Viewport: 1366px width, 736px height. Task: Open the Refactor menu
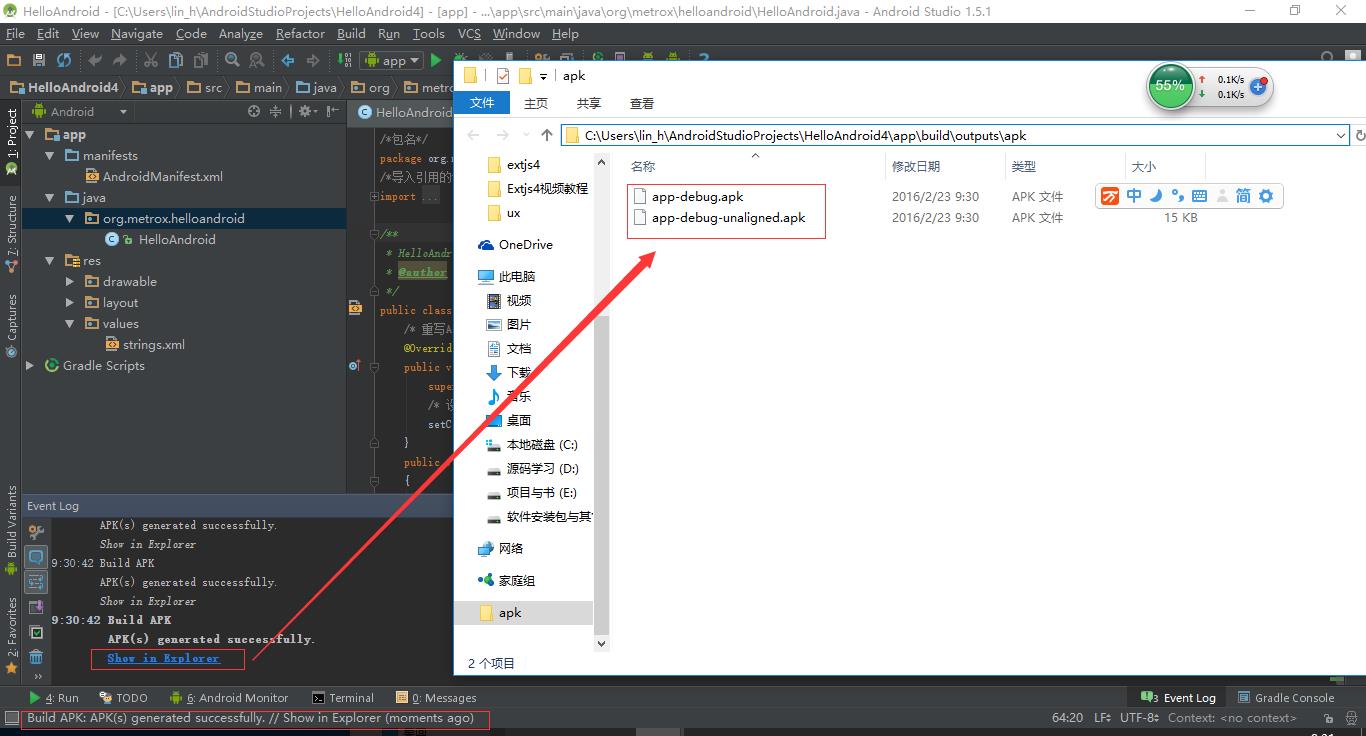pos(300,34)
